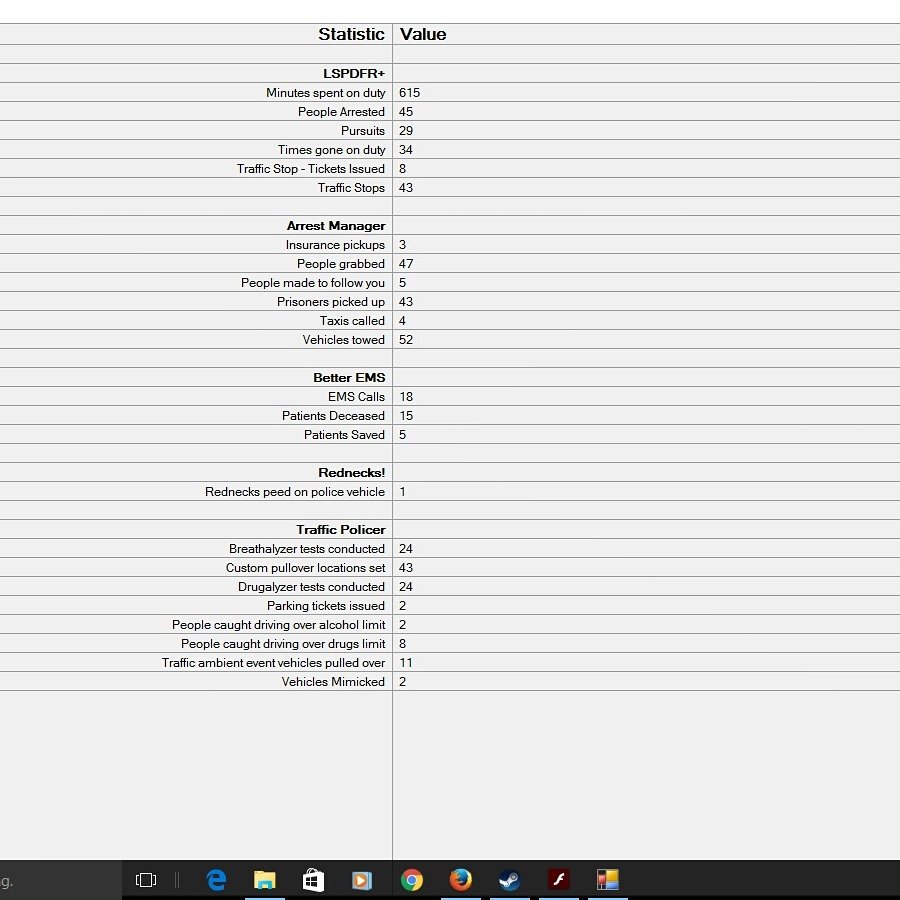Click the Adobe Flash taskbar icon

coord(559,880)
